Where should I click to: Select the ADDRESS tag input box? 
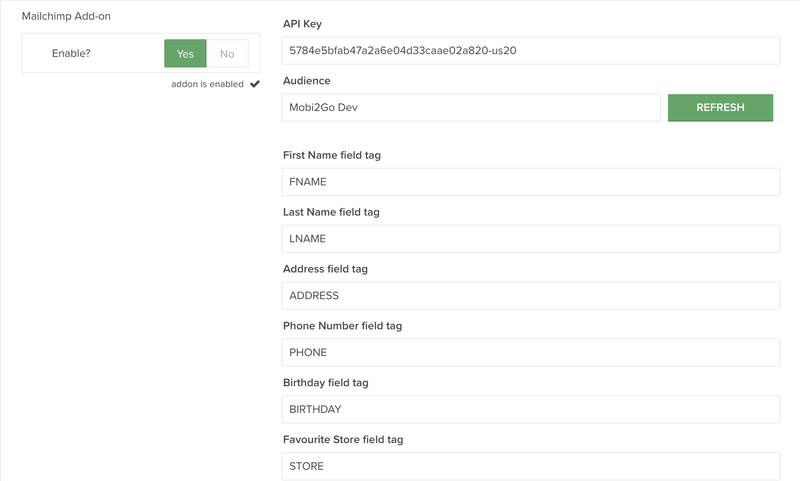[530, 296]
